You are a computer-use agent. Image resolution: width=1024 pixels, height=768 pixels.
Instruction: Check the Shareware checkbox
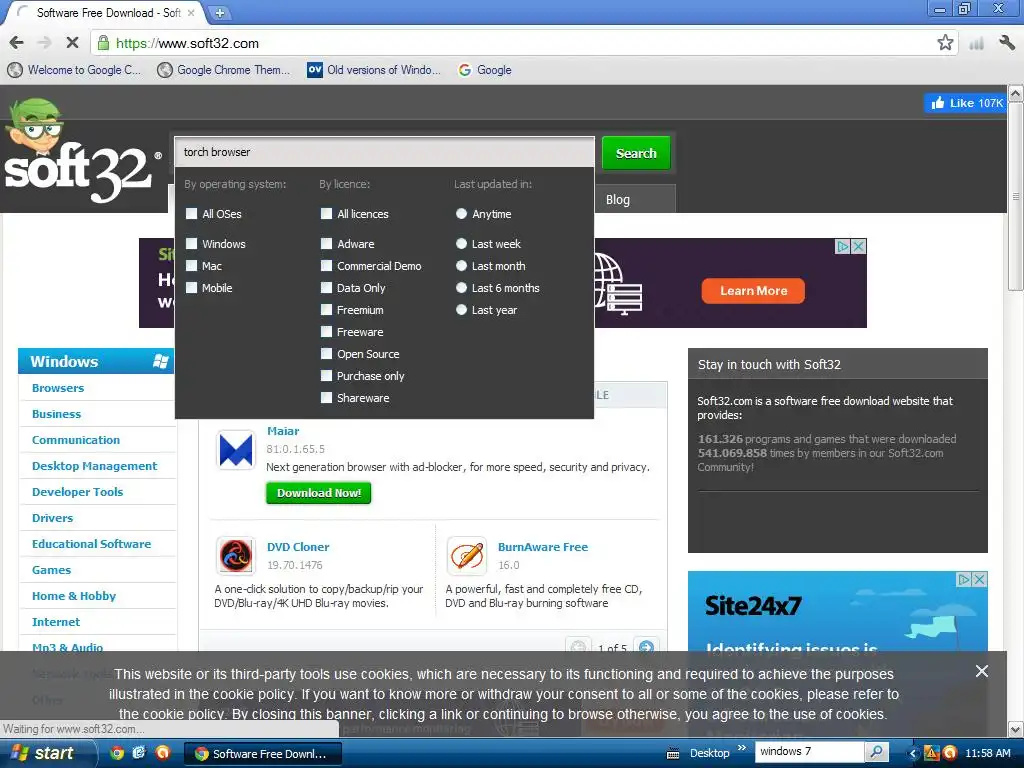tap(327, 398)
